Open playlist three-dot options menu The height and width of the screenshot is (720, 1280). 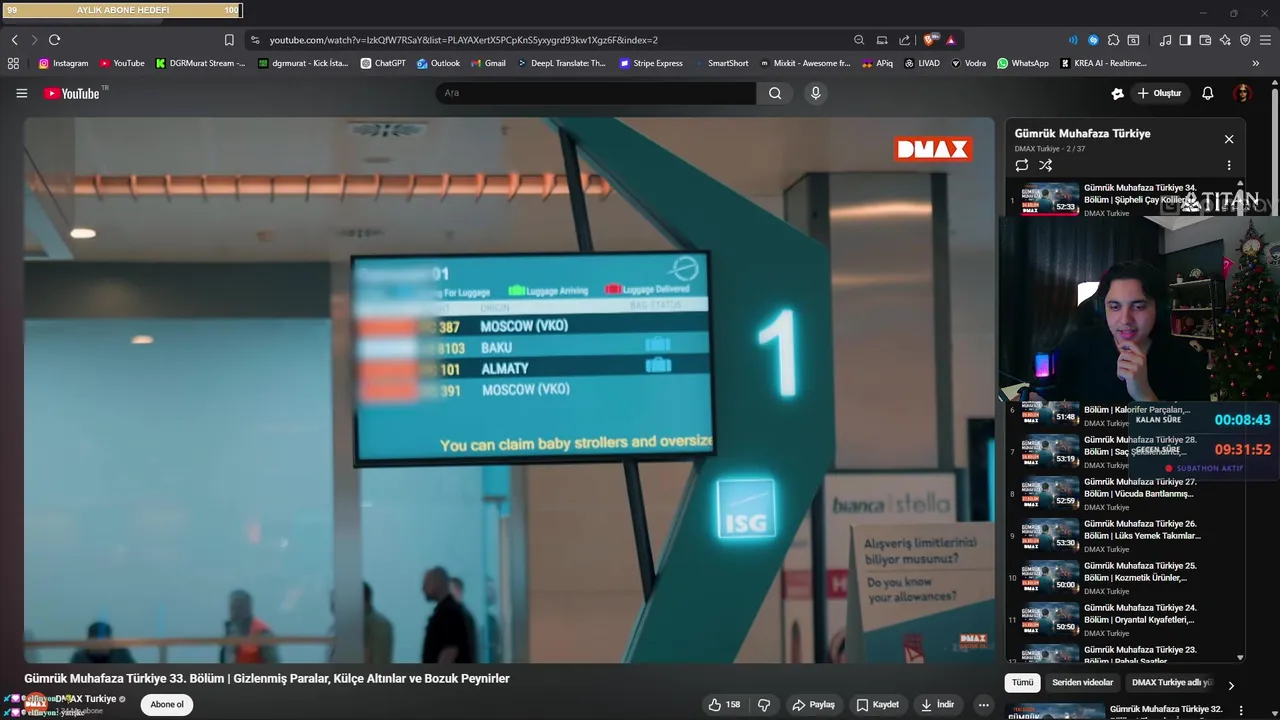click(x=1229, y=165)
